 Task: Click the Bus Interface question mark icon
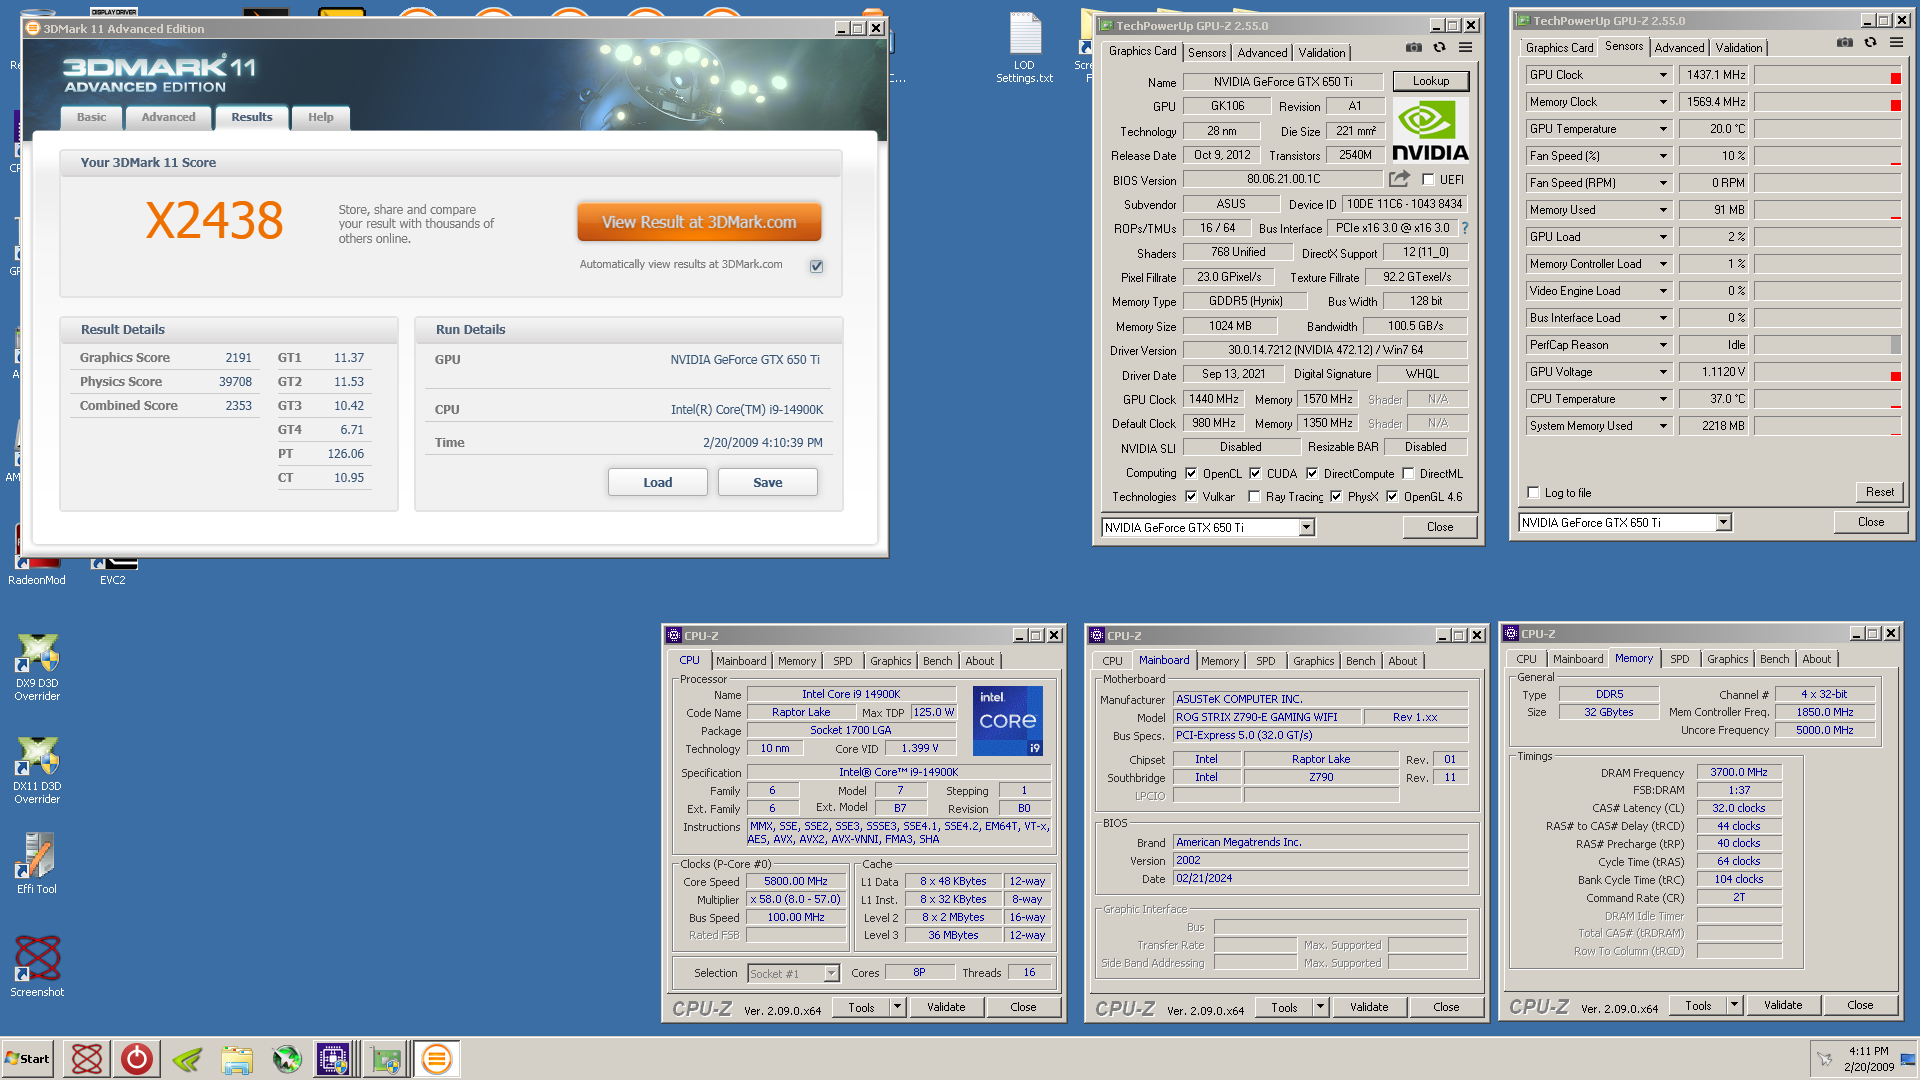click(x=1465, y=228)
